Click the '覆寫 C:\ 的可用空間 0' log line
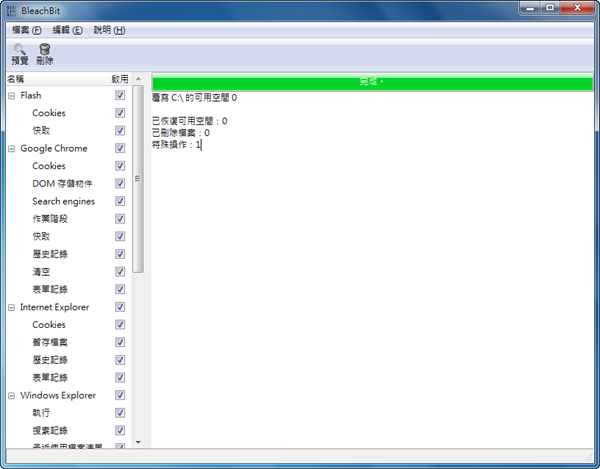The image size is (600, 469). (194, 98)
